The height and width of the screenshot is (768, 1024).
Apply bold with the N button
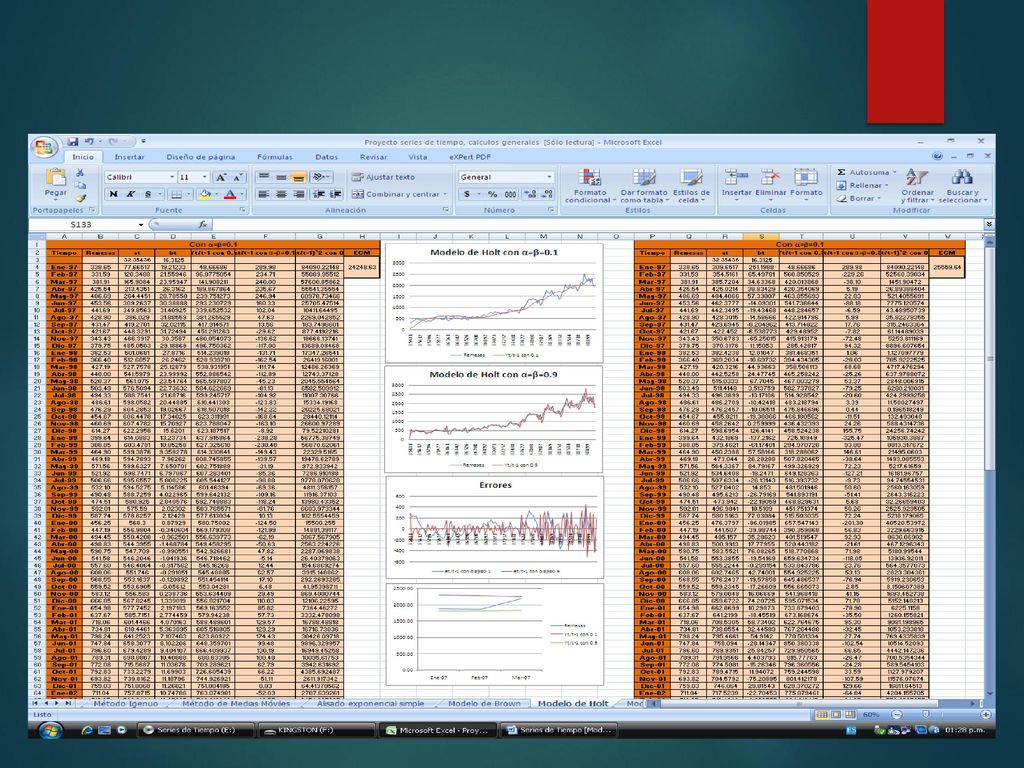point(114,194)
